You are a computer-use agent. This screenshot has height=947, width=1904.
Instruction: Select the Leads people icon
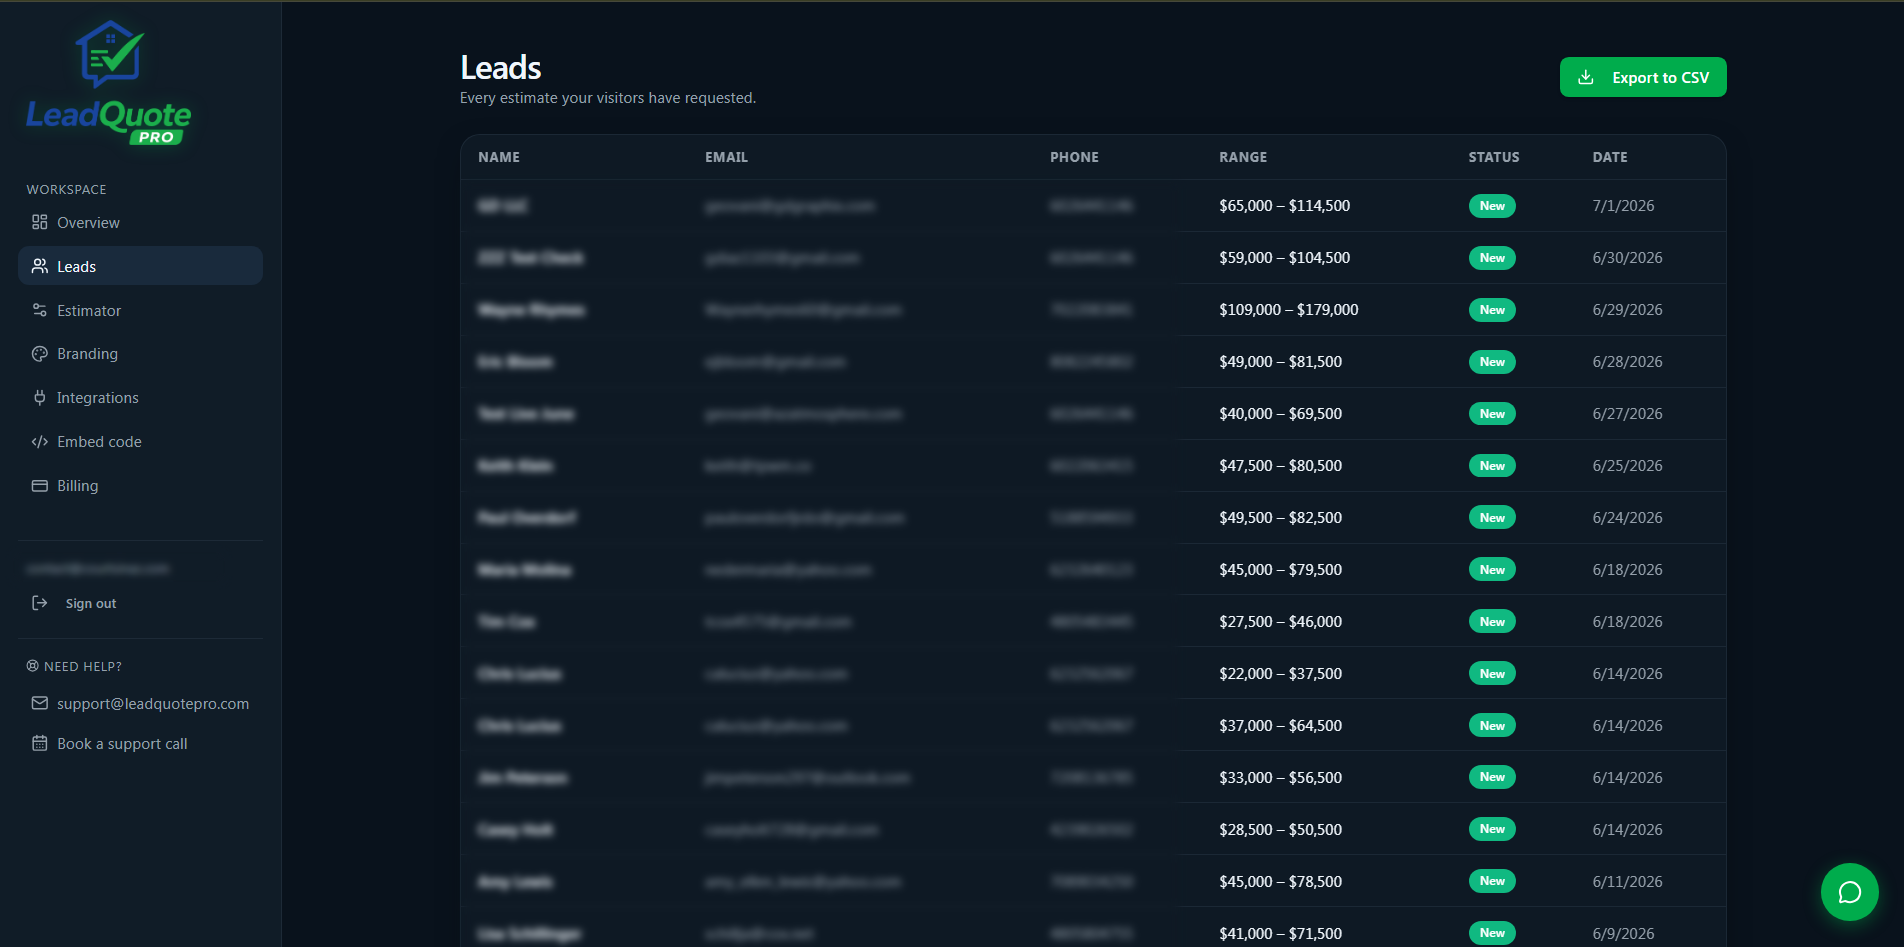pyautogui.click(x=40, y=266)
